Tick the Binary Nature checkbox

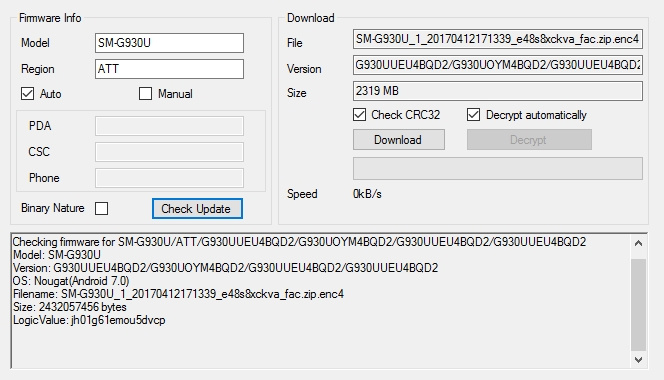click(x=102, y=208)
